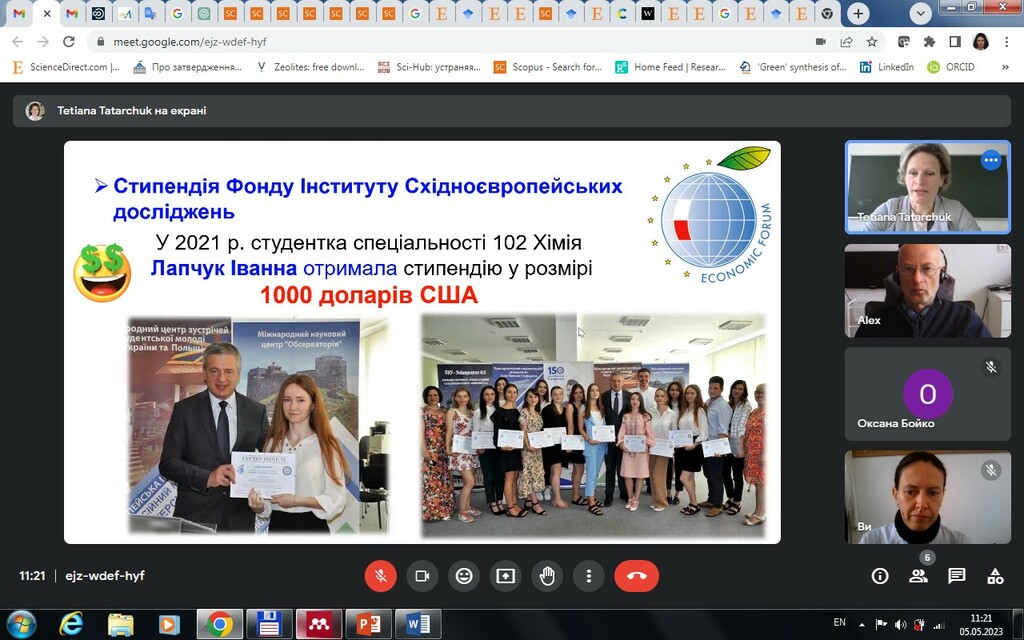Switch to the last Chrome-icon tab
The width and height of the screenshot is (1024, 640).
(x=827, y=13)
